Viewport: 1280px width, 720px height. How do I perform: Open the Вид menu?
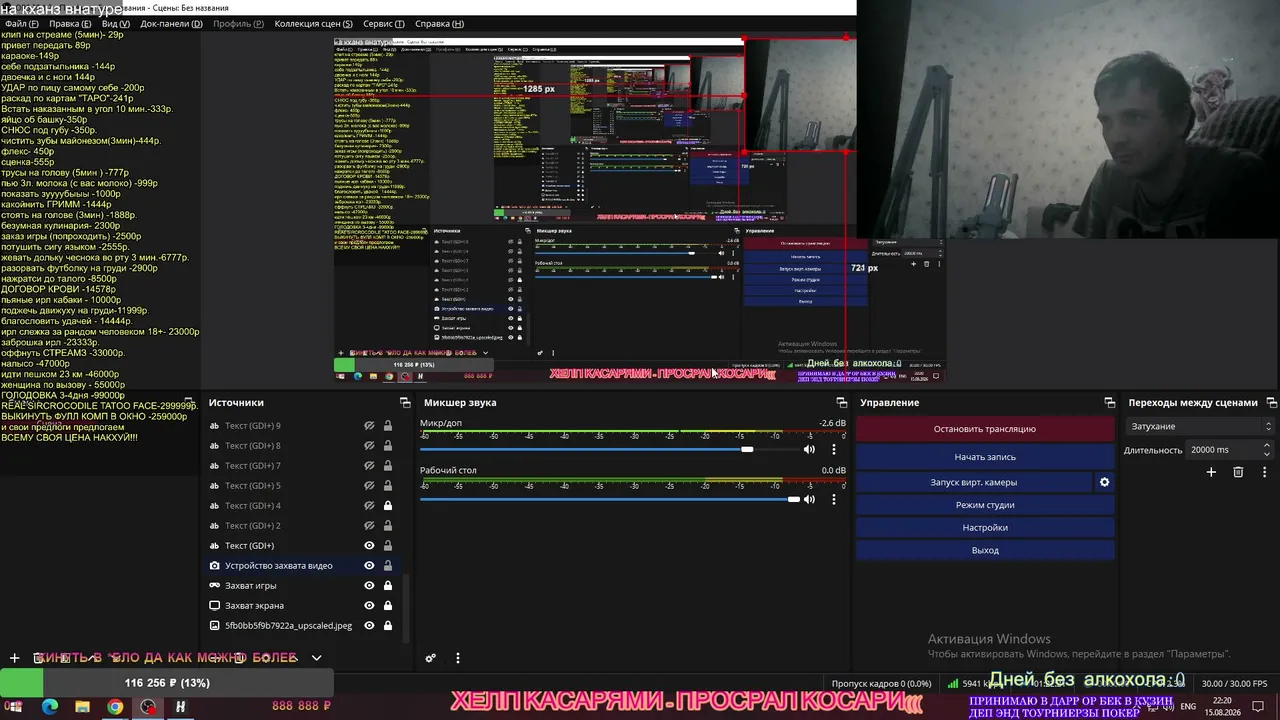click(x=116, y=24)
